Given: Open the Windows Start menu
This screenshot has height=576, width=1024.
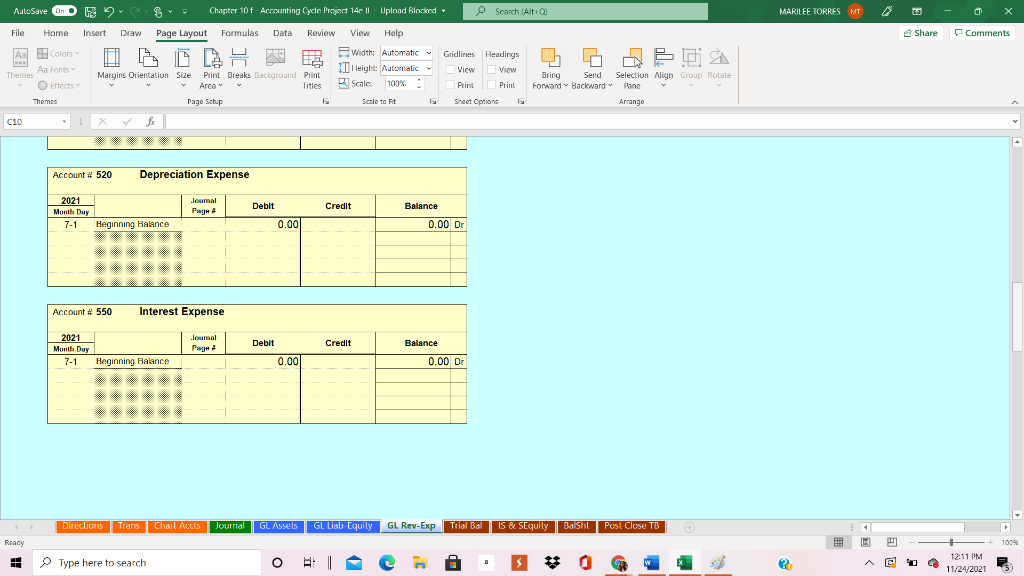Looking at the screenshot, I should (x=16, y=562).
